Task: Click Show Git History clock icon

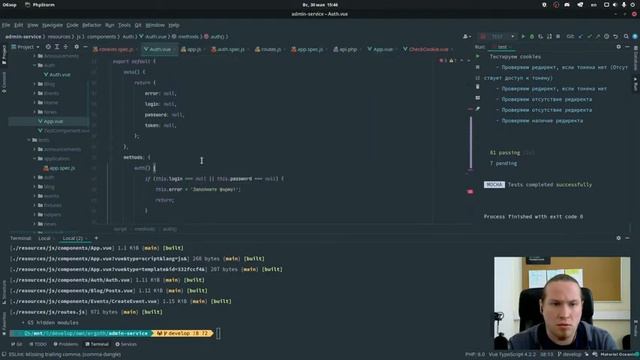Action: 607,36
